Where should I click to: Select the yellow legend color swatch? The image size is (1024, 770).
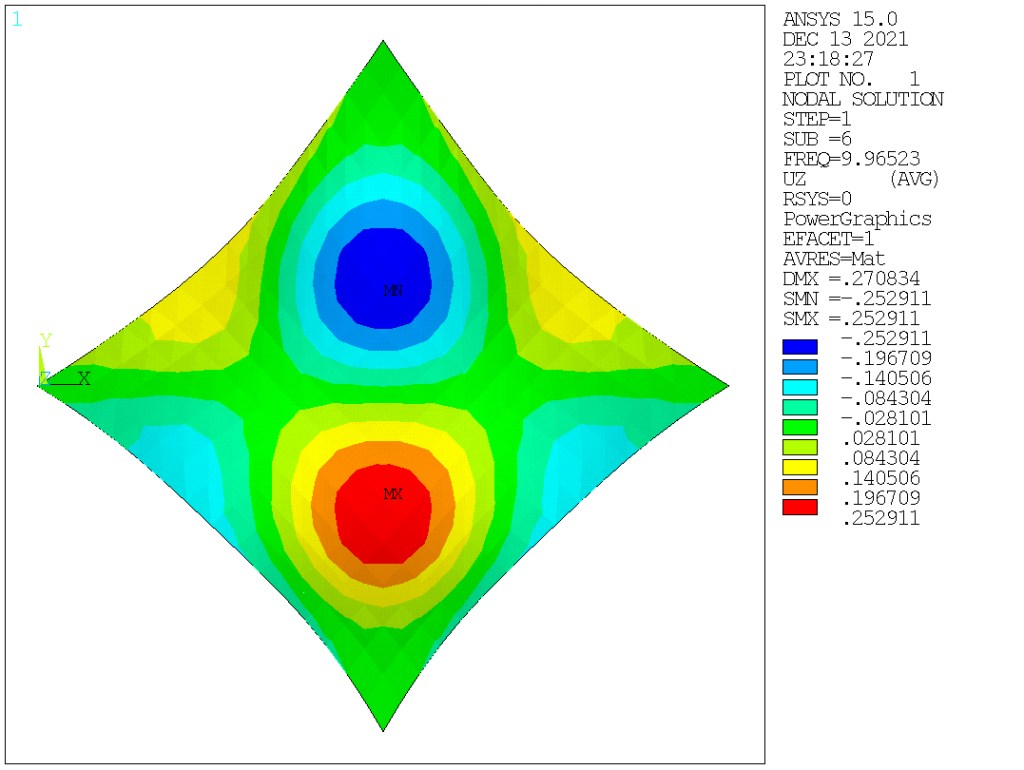tap(800, 467)
